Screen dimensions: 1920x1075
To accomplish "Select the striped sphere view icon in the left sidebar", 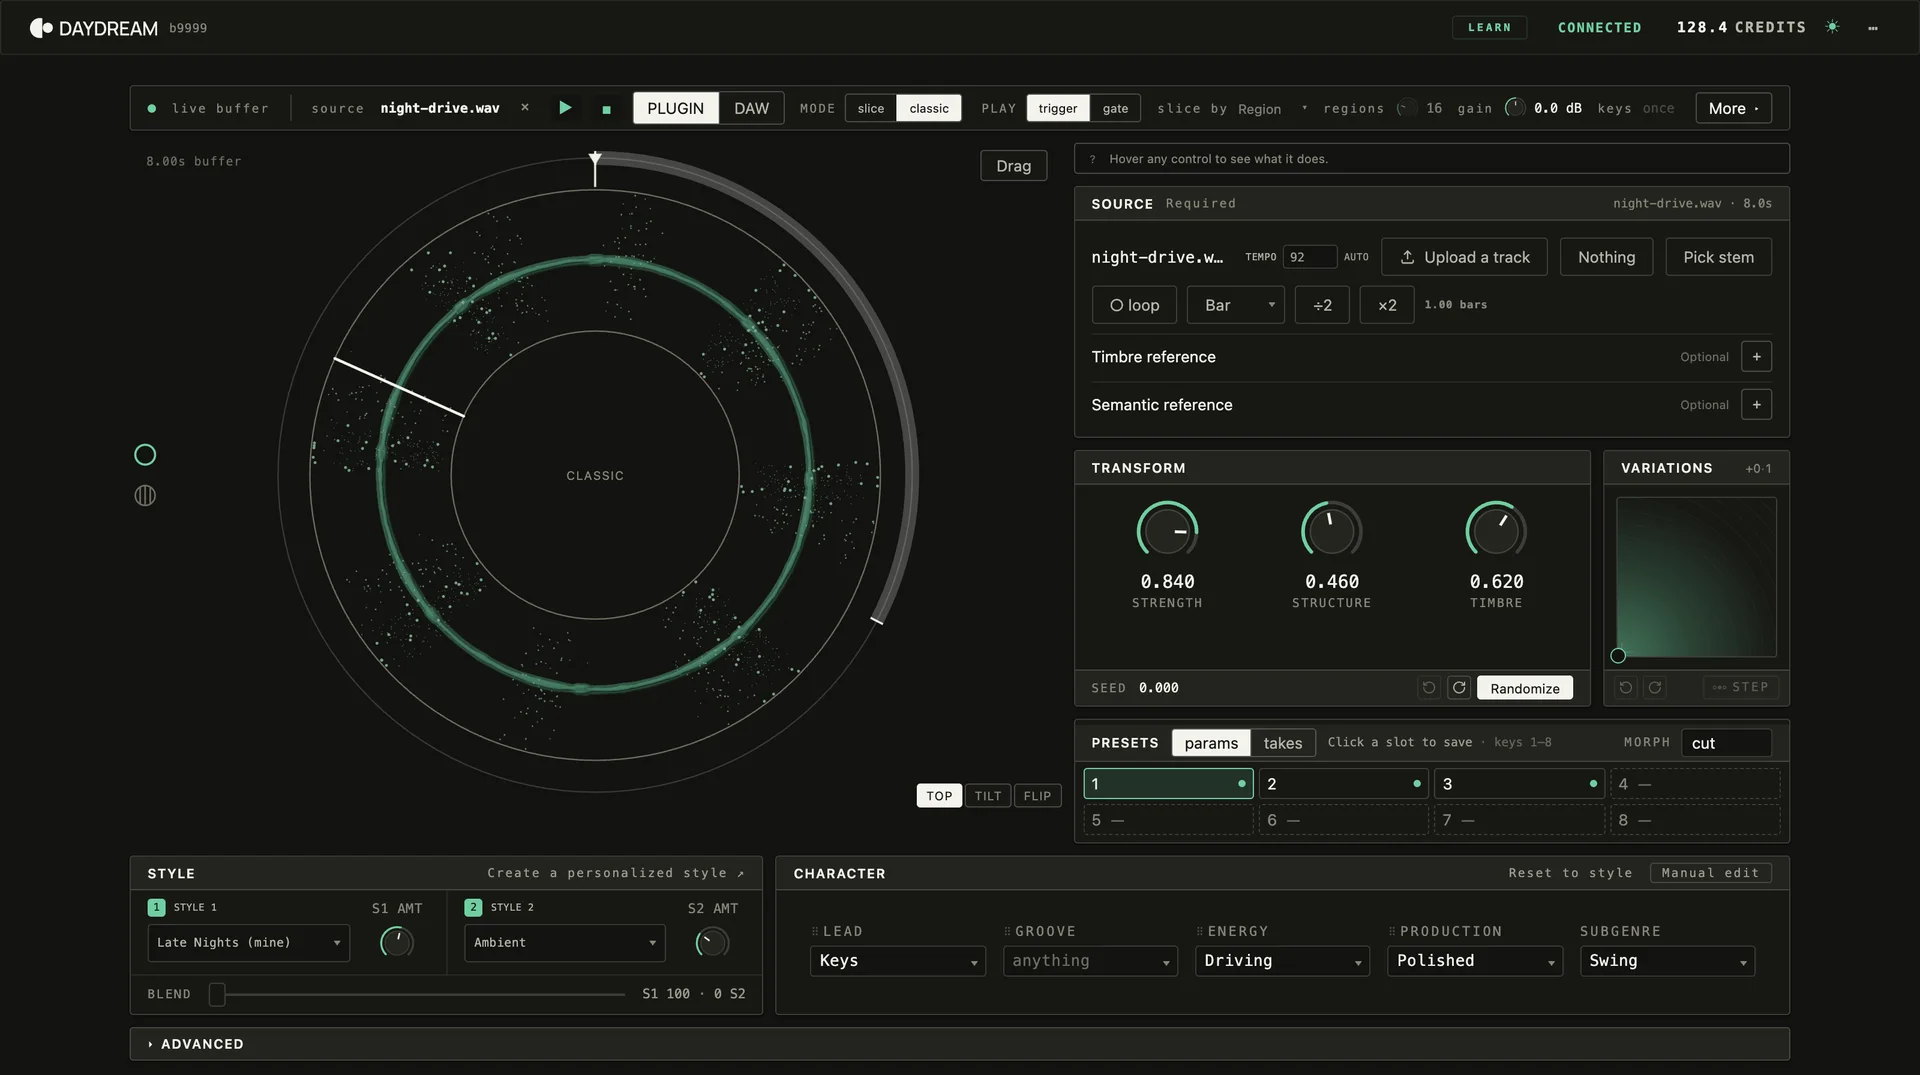I will pyautogui.click(x=145, y=495).
